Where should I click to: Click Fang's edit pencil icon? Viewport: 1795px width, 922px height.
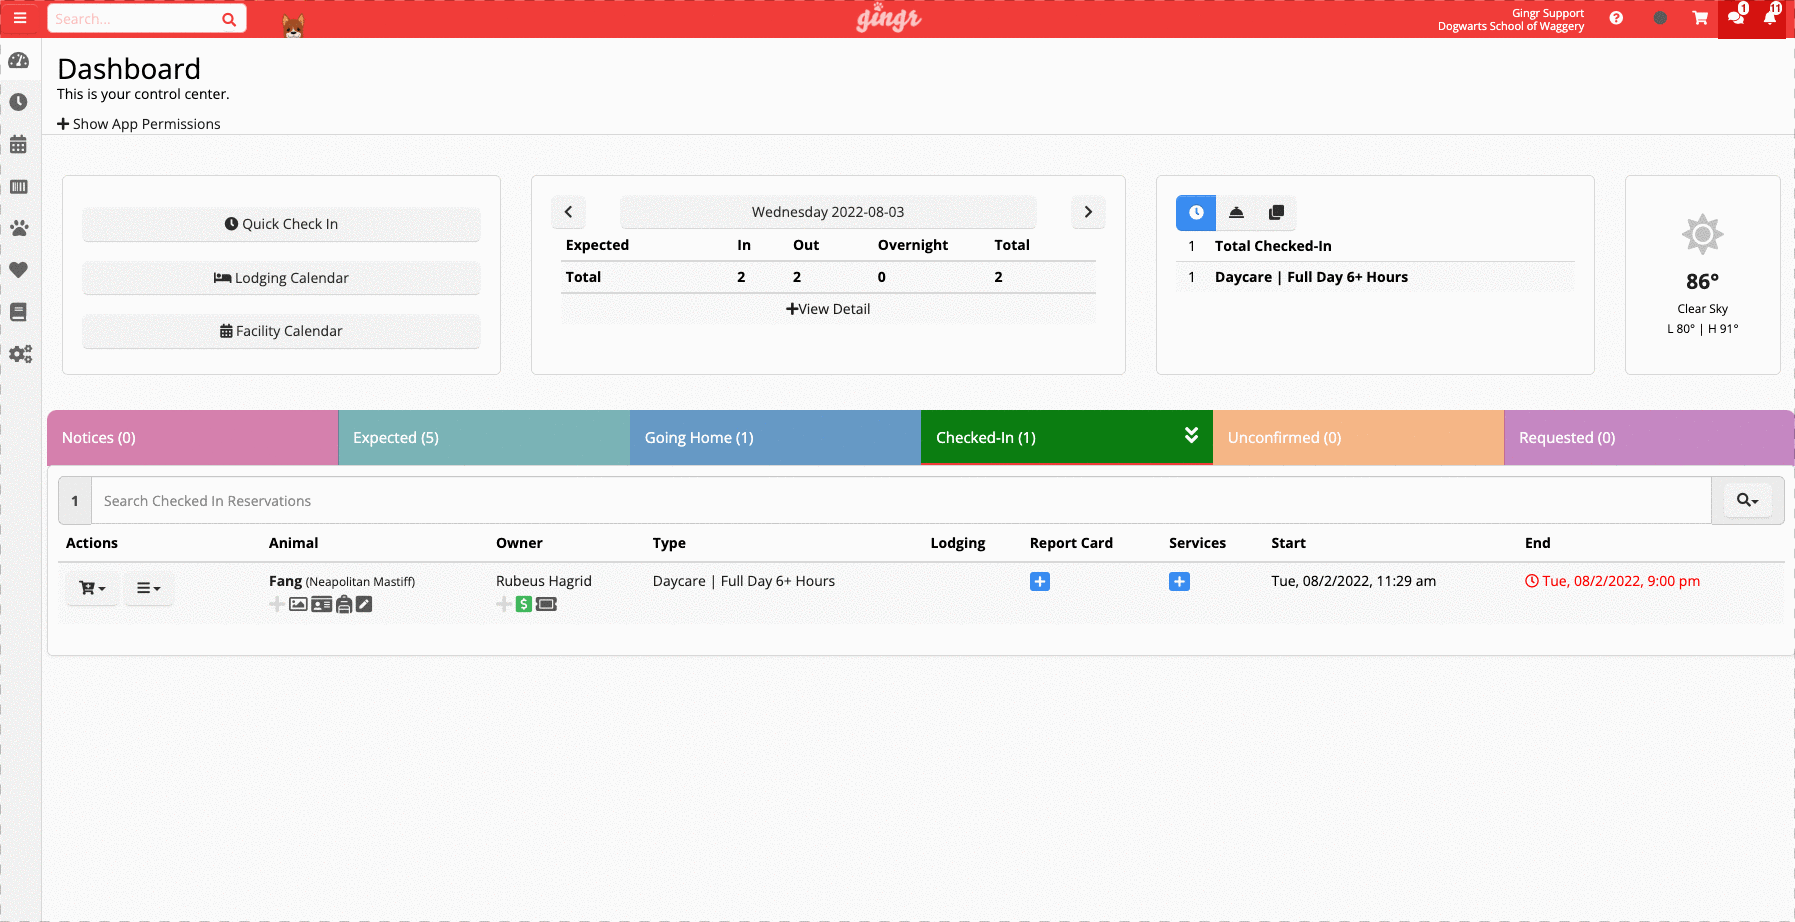pyautogui.click(x=364, y=604)
